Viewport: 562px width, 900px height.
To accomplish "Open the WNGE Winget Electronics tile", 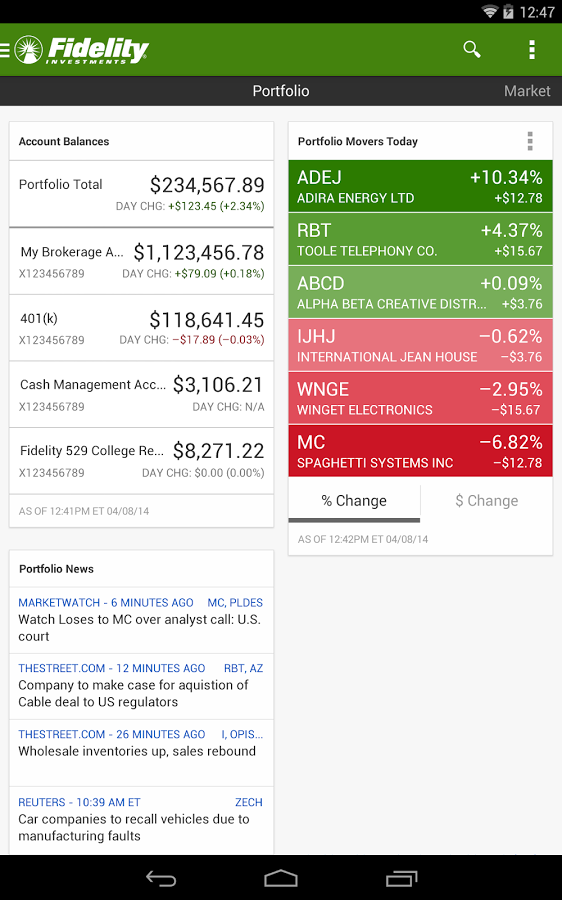I will (x=420, y=398).
